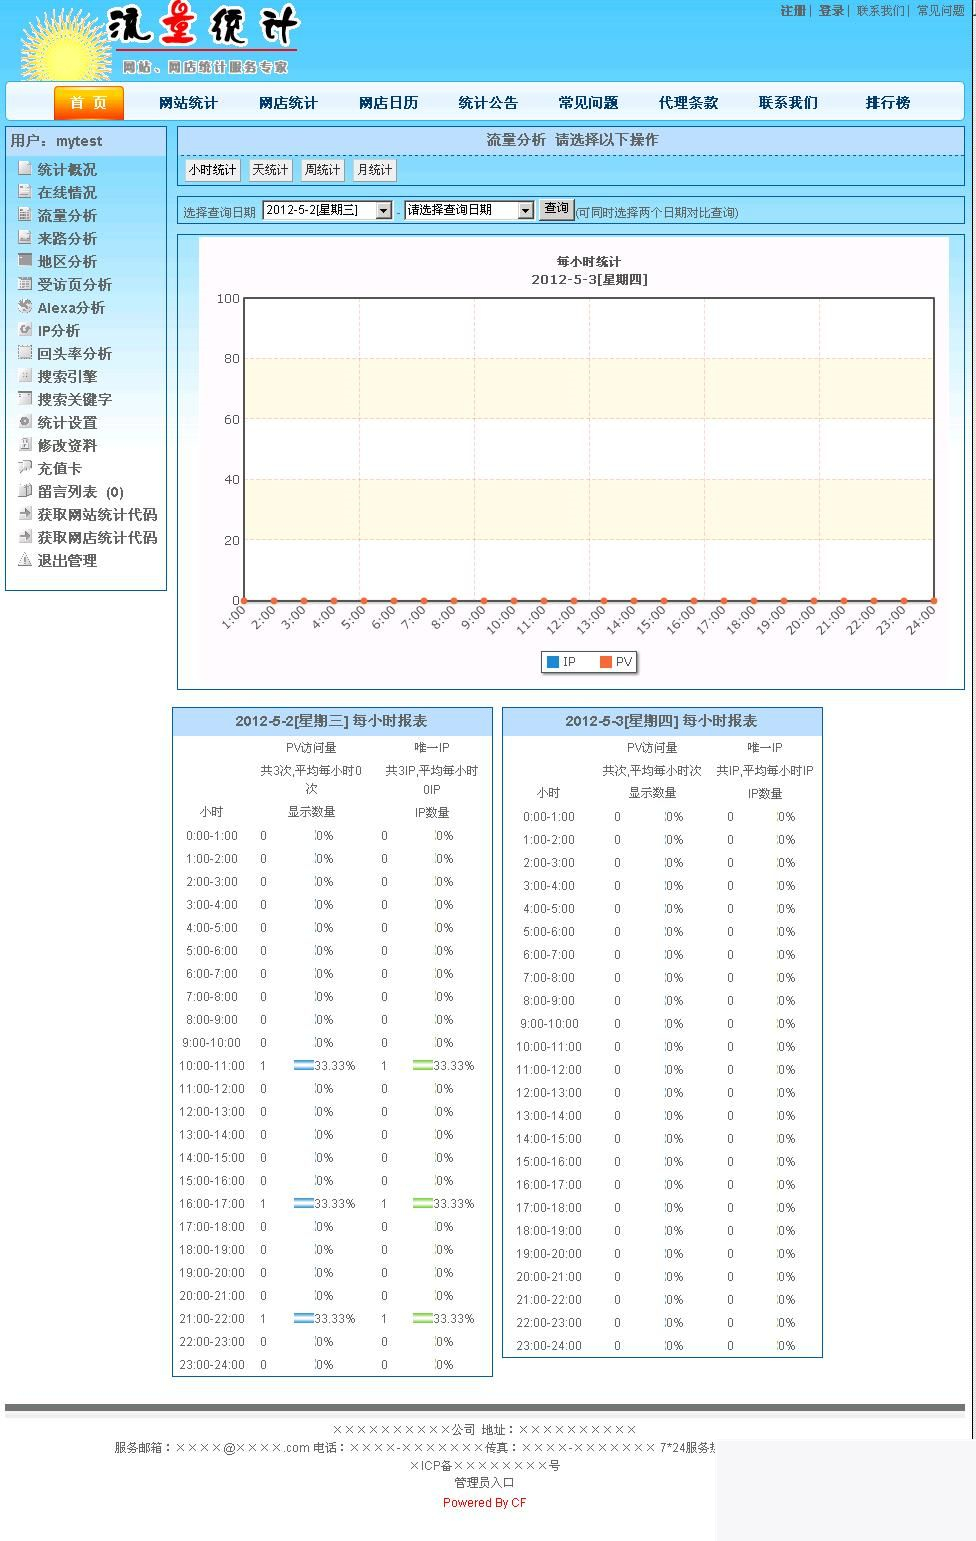Toggle the PV series in the chart legend
Image resolution: width=976 pixels, height=1541 pixels.
point(615,661)
